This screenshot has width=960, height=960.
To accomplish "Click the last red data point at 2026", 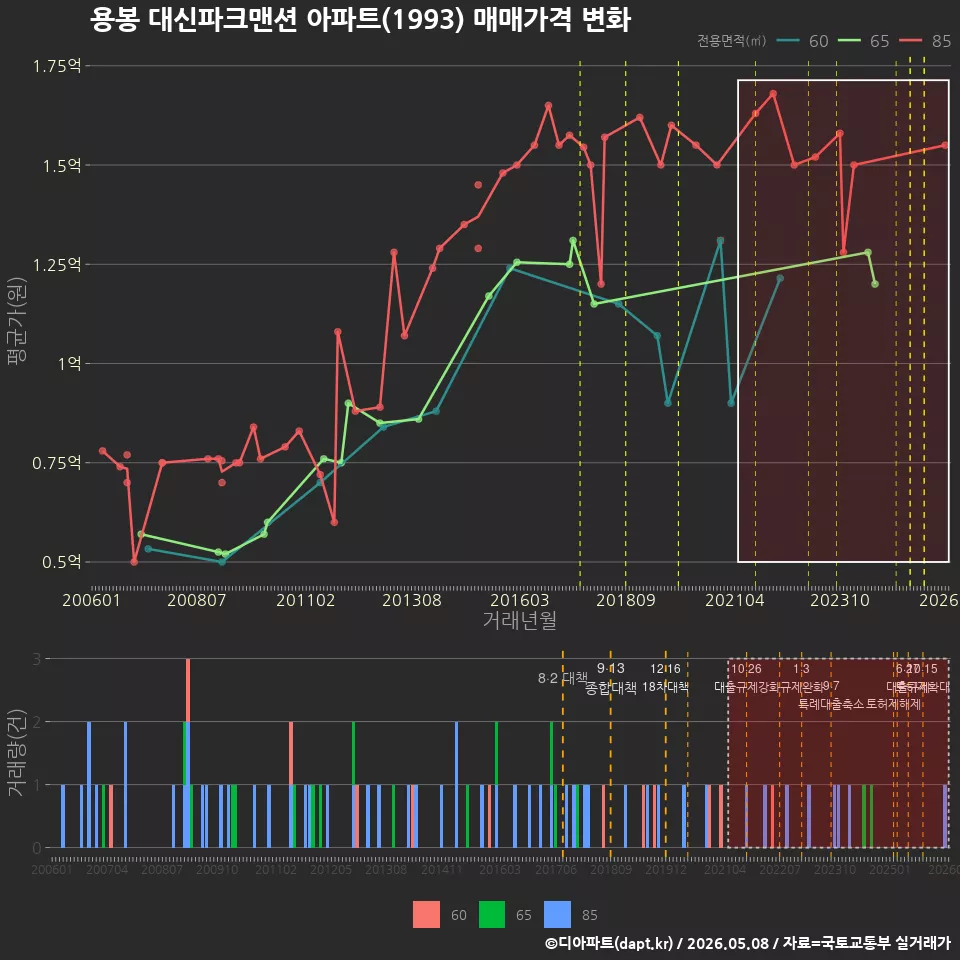I will [x=945, y=145].
